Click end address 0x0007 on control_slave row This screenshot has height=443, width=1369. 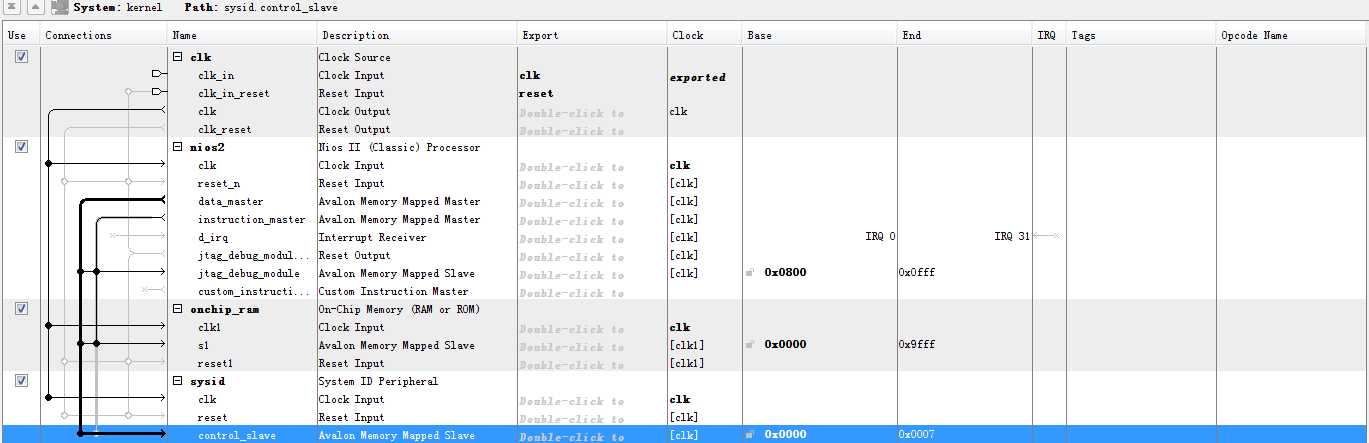tap(917, 435)
